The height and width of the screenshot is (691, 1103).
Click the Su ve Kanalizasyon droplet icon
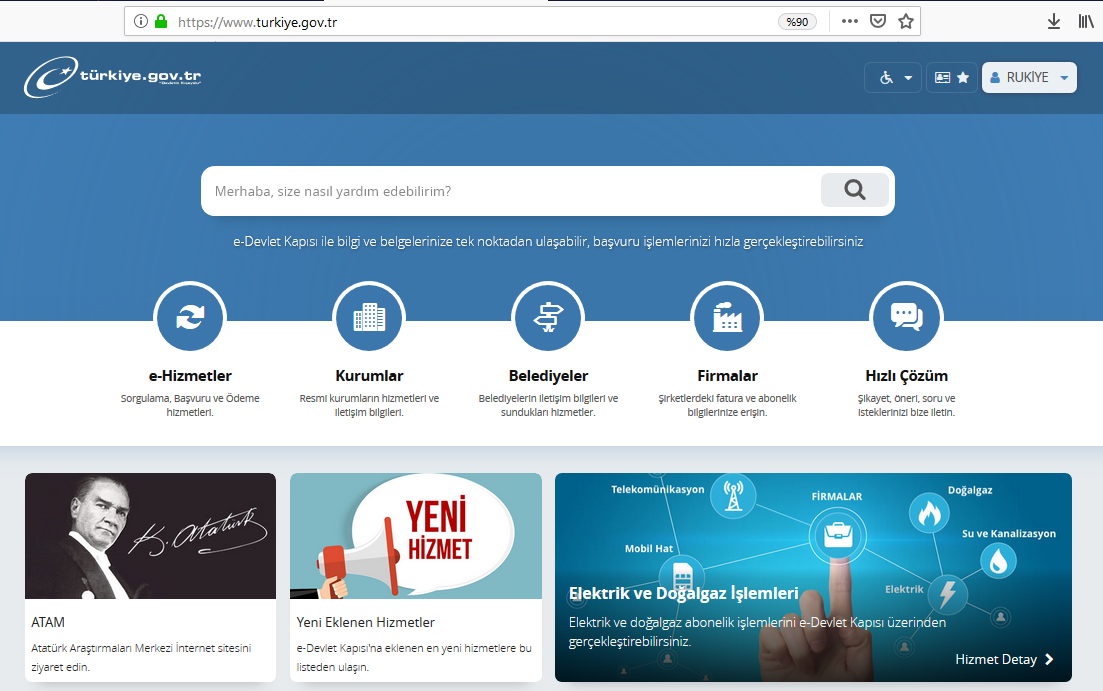point(997,561)
